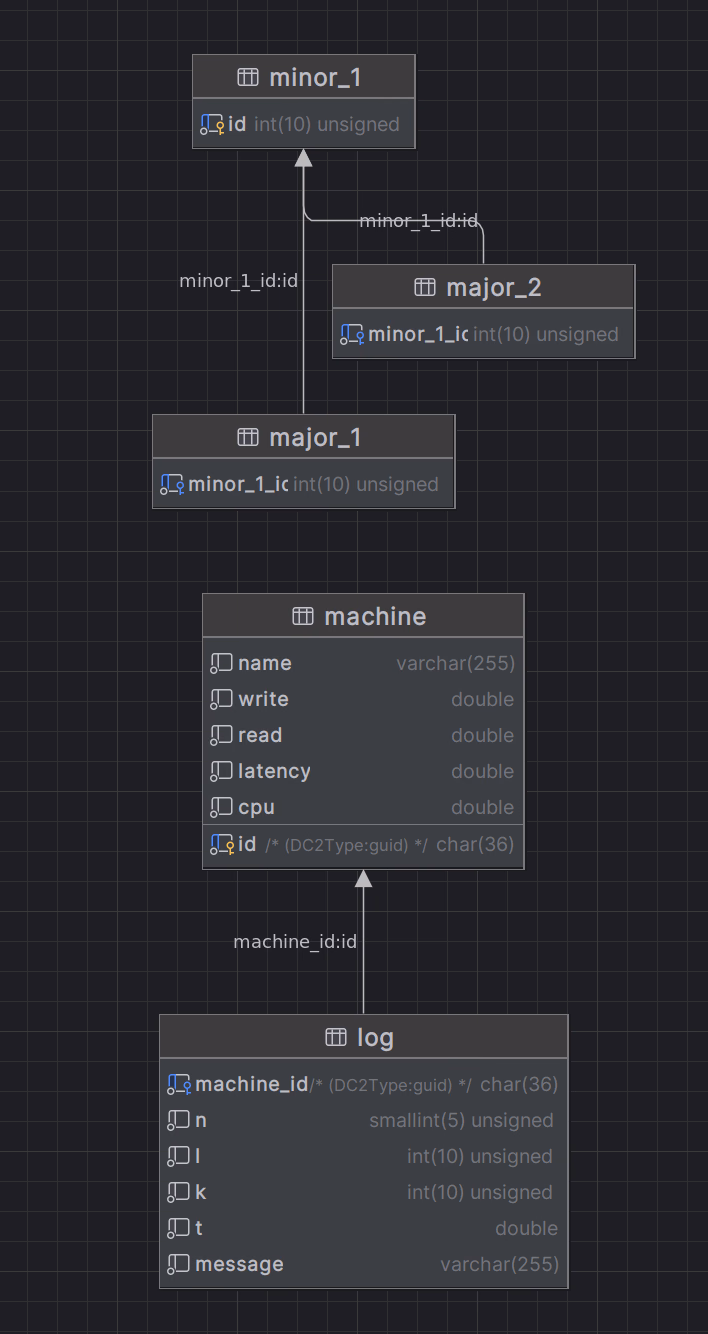Image resolution: width=708 pixels, height=1334 pixels.
Task: Click the column icon next to cpu
Action: click(x=222, y=807)
